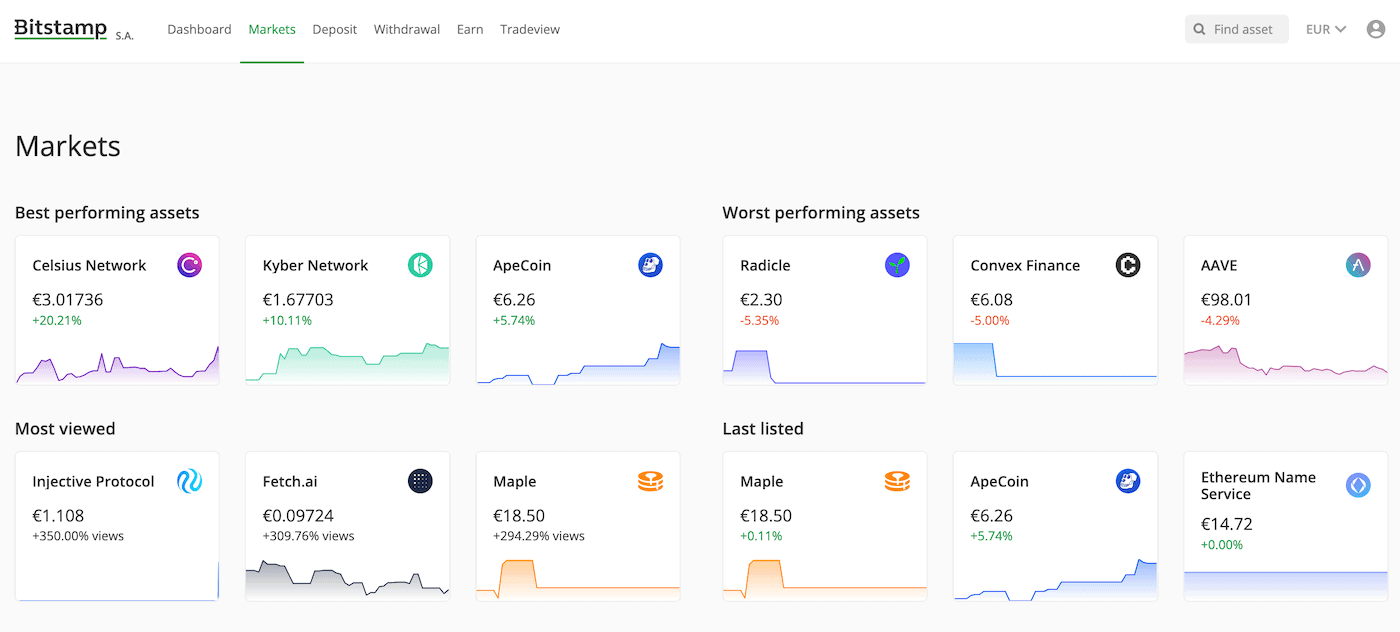Image resolution: width=1400 pixels, height=632 pixels.
Task: Click the +350.00% views label
Action: (x=78, y=536)
